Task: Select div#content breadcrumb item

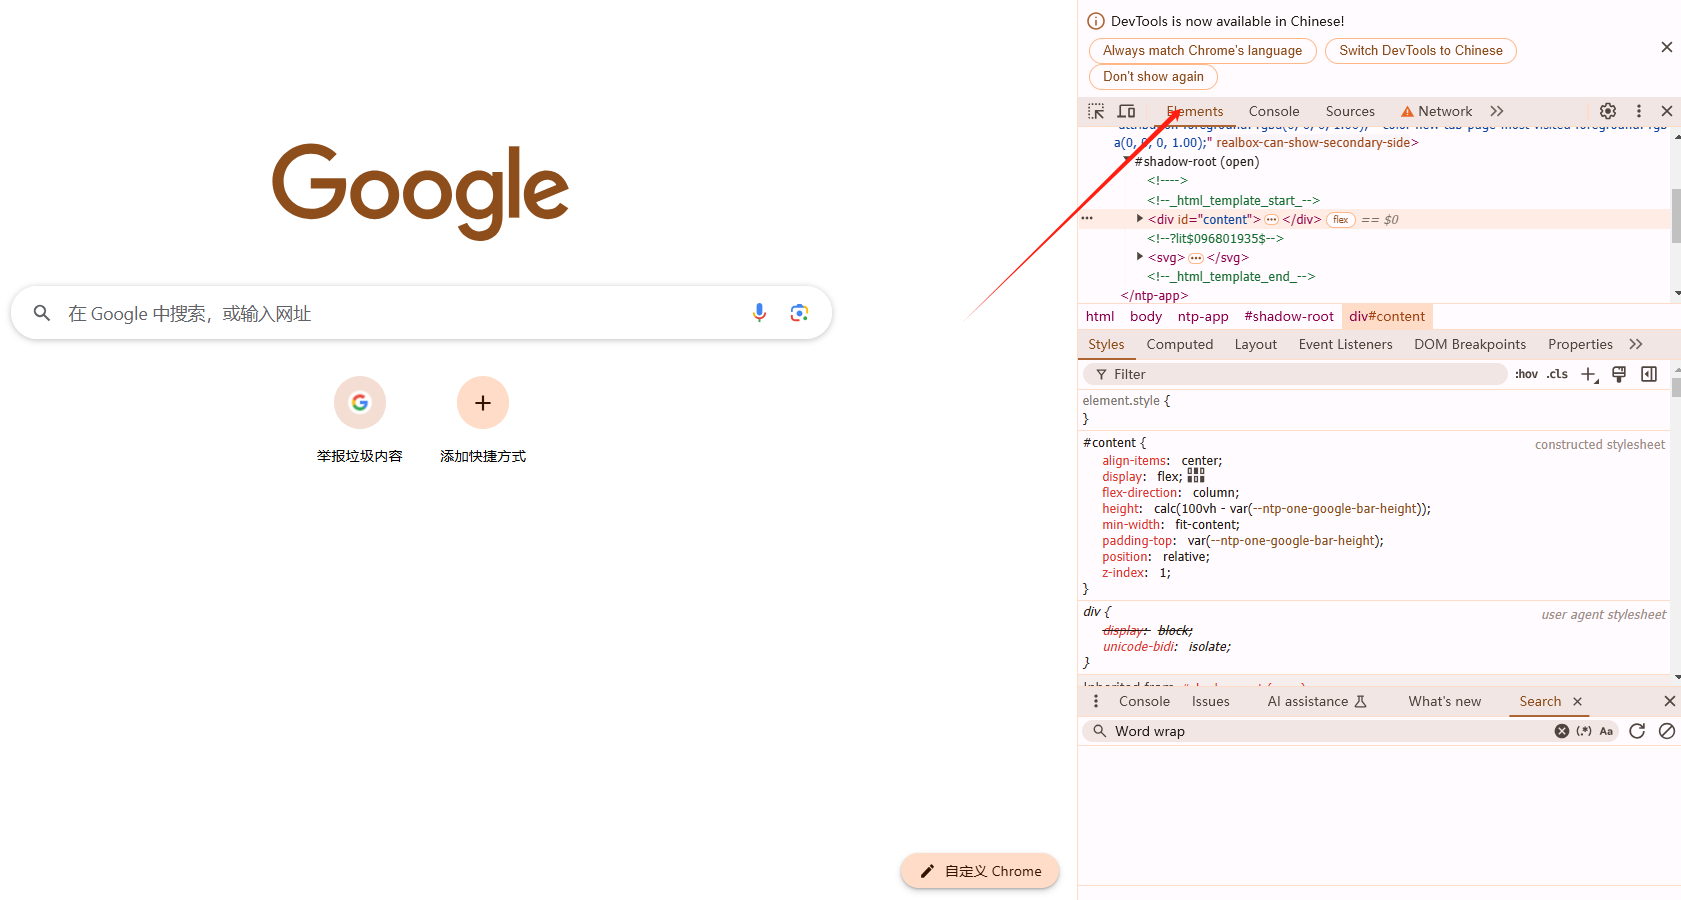Action: (x=1387, y=316)
